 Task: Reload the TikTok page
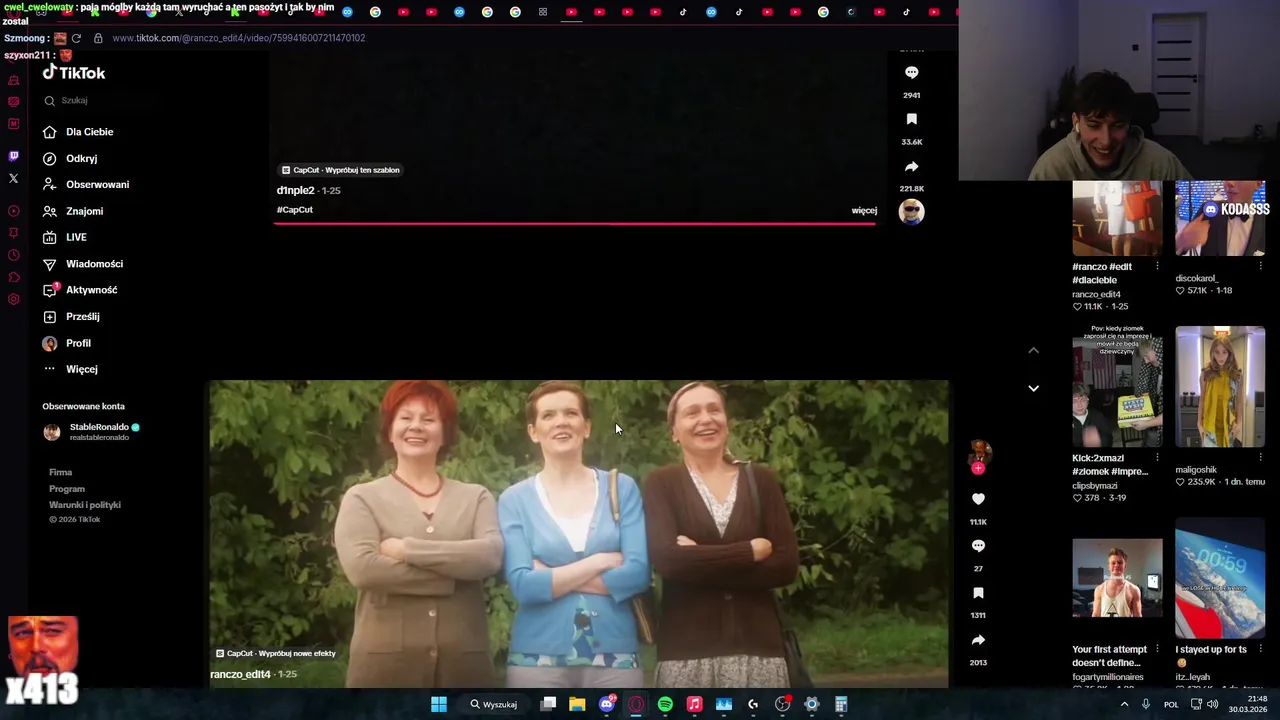tap(76, 38)
